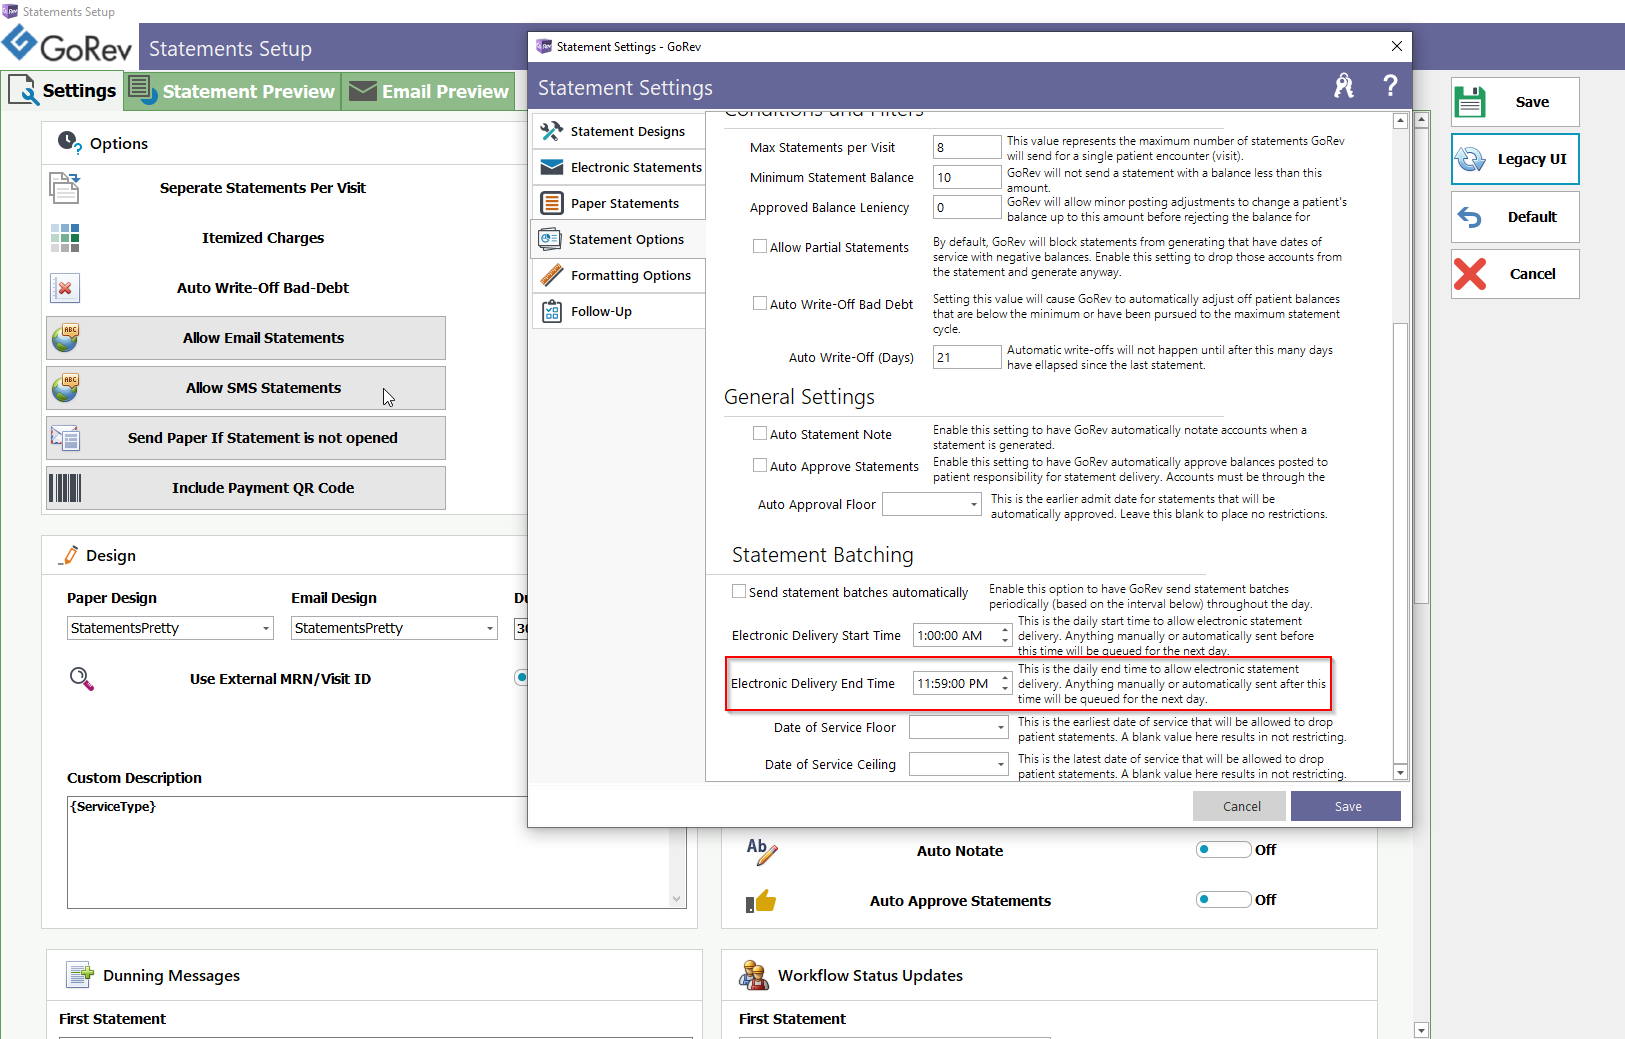Toggle Allow SMS Statements option
Screen dimensions: 1625x1039
[246, 388]
